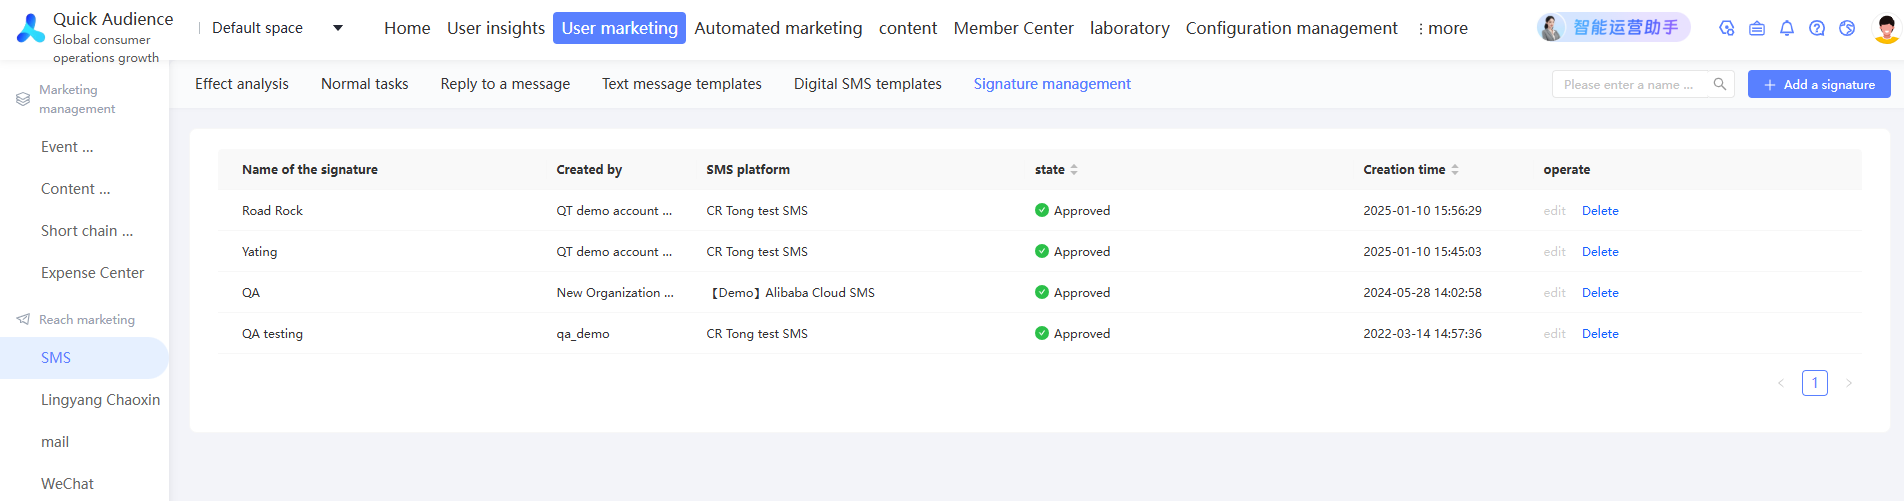Open the laboratory menu
Screen dimensions: 1904x501
click(x=1130, y=28)
